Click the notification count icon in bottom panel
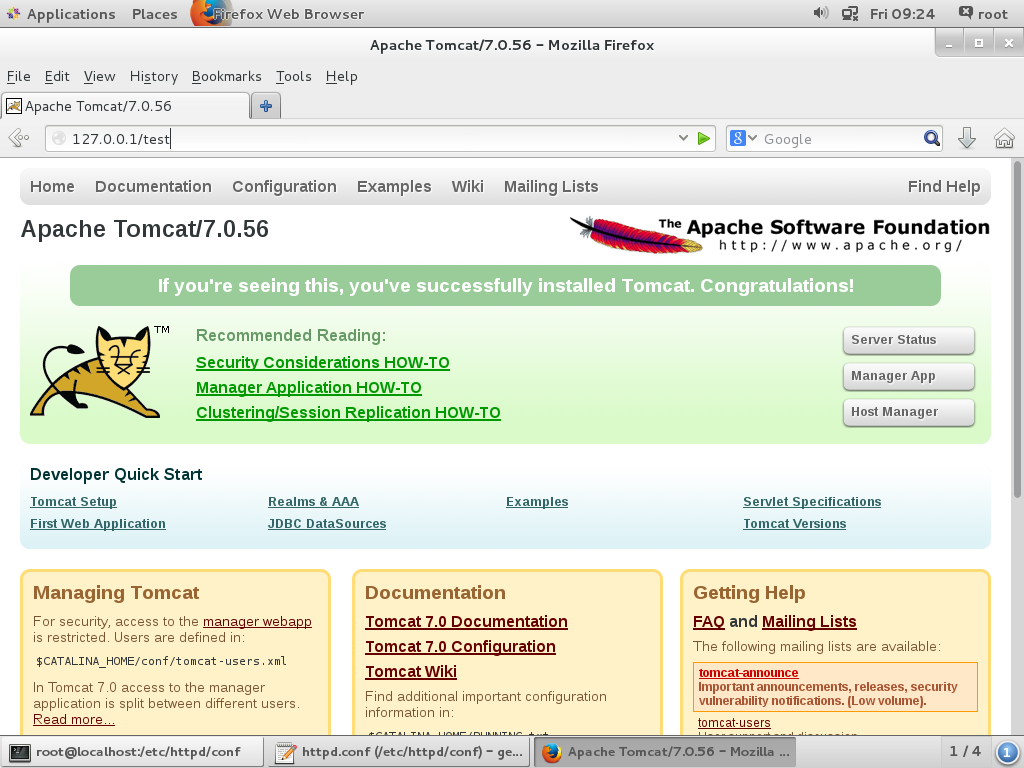Screen dimensions: 1024x768 (x=1006, y=752)
